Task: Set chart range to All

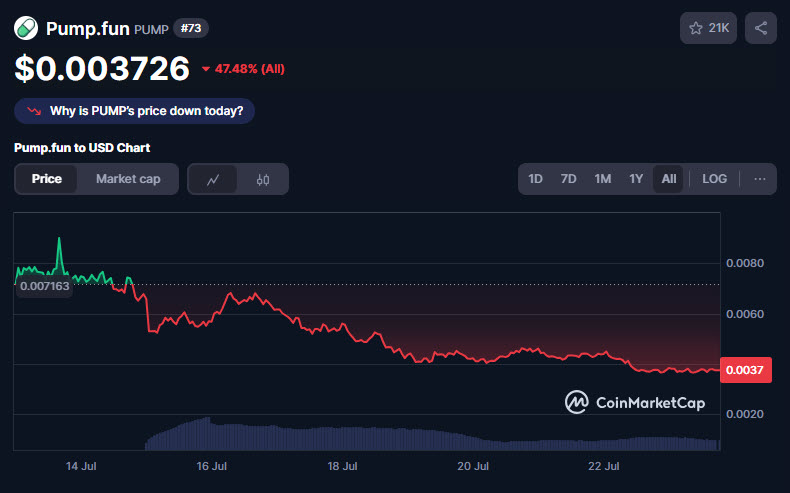Action: 669,179
